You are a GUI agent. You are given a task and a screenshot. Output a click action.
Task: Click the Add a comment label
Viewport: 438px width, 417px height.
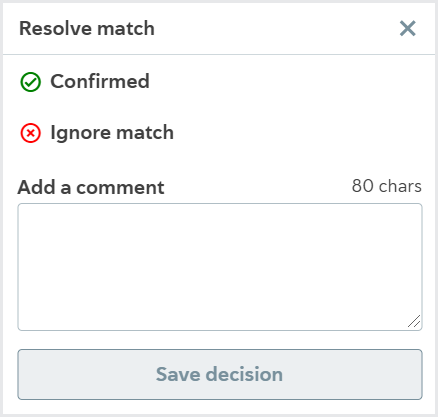click(x=91, y=187)
